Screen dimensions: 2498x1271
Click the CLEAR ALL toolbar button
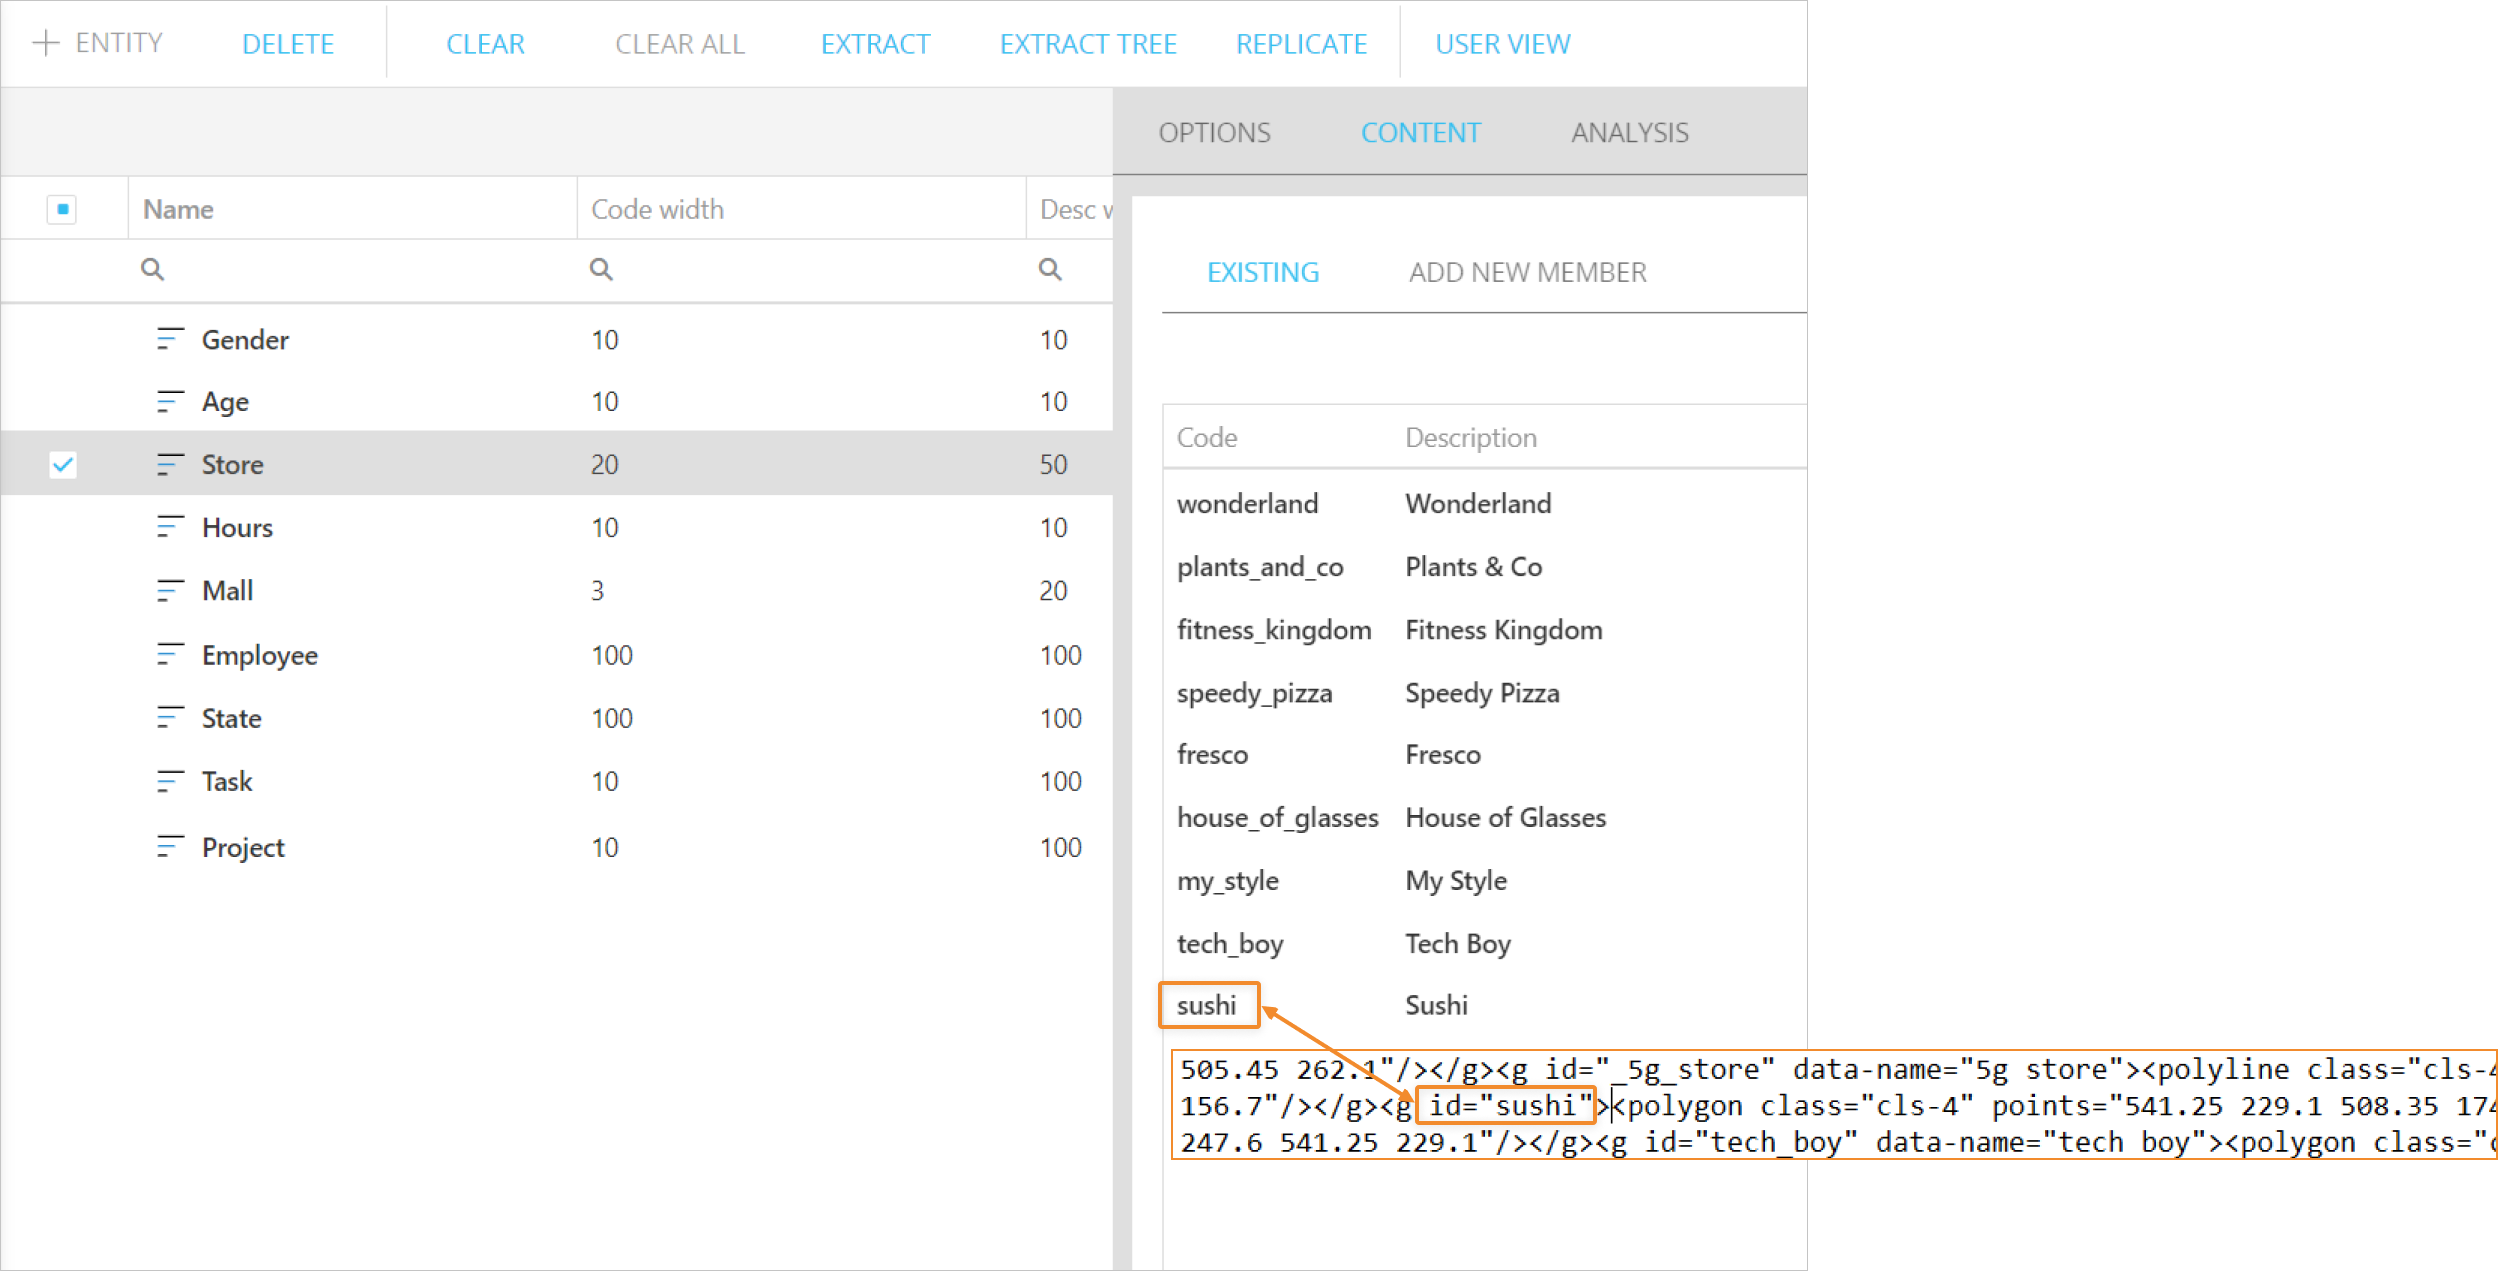click(680, 44)
